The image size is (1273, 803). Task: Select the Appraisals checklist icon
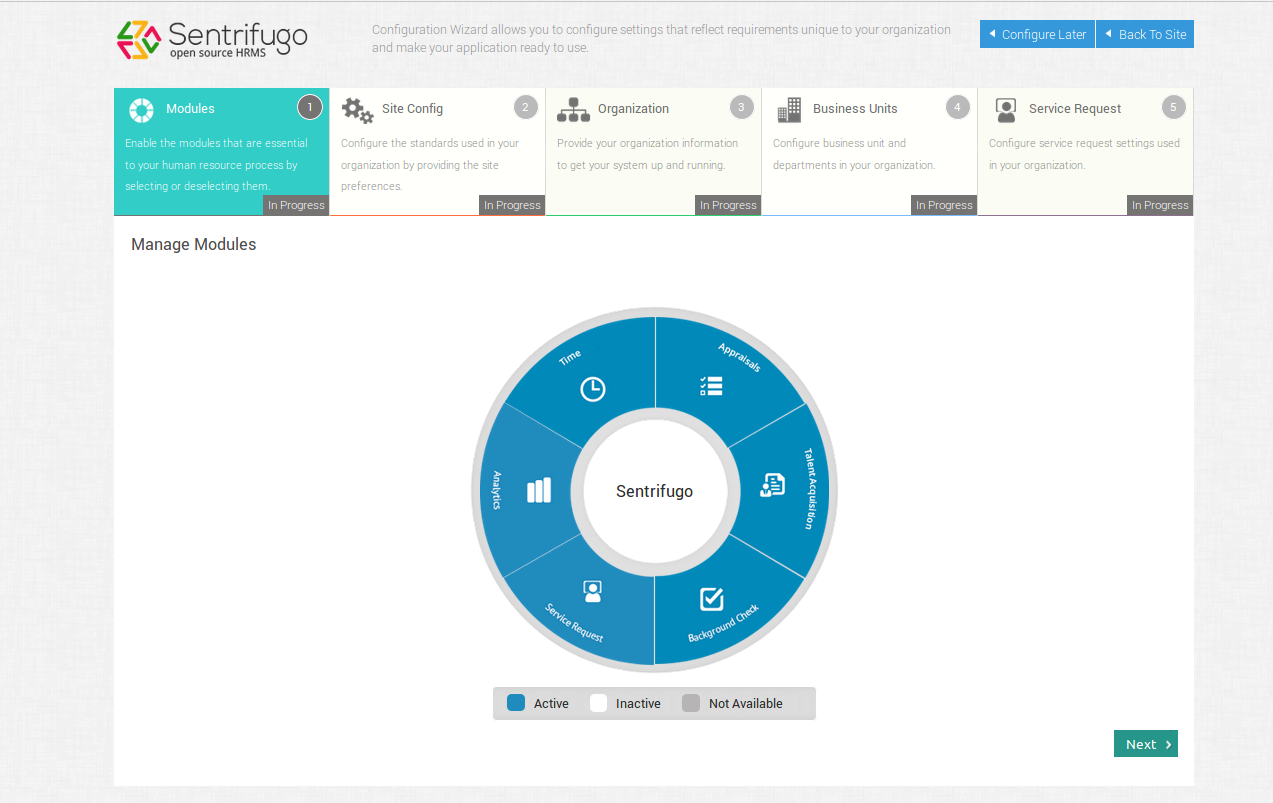(x=711, y=386)
